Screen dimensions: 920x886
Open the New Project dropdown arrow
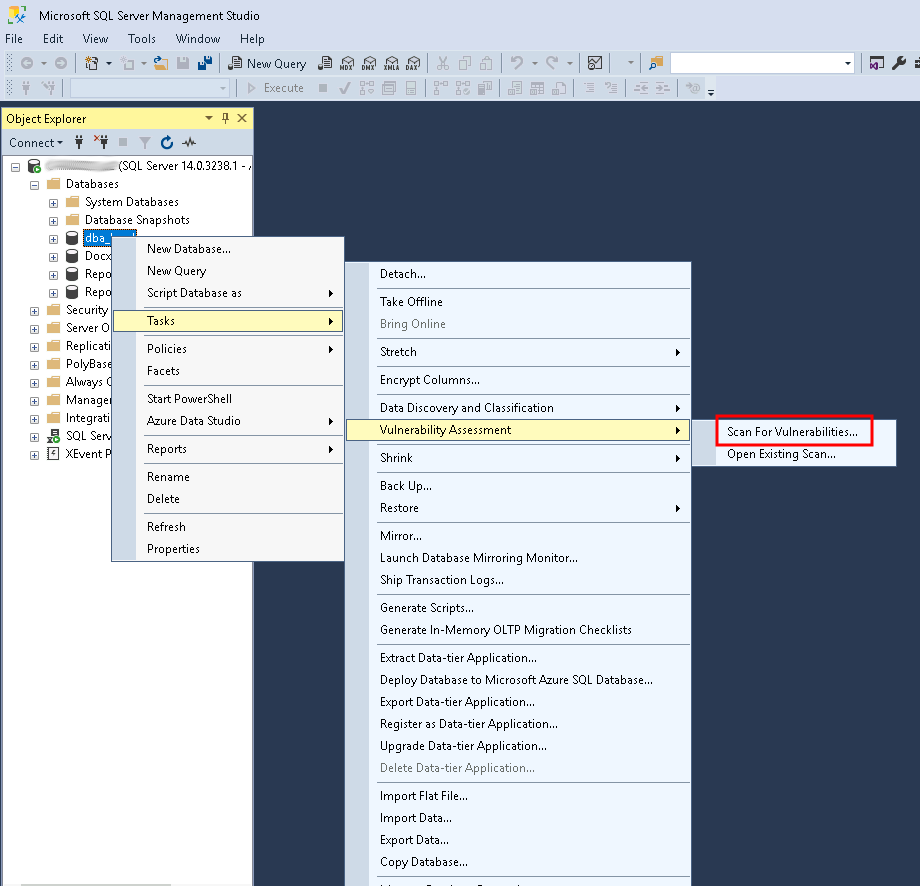coord(109,63)
